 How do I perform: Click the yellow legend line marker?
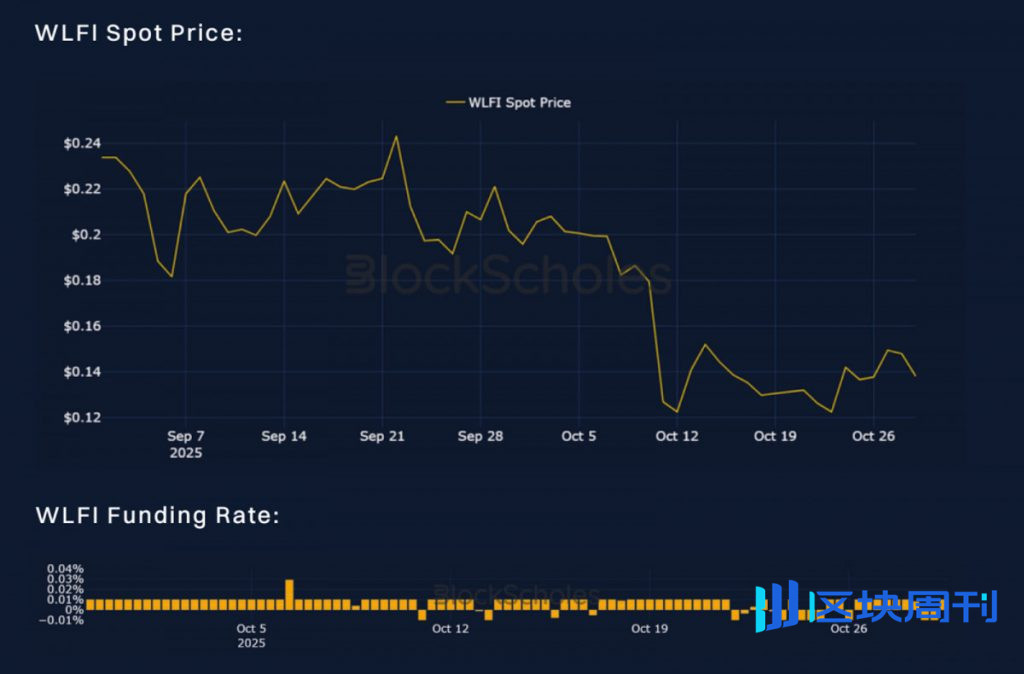453,102
